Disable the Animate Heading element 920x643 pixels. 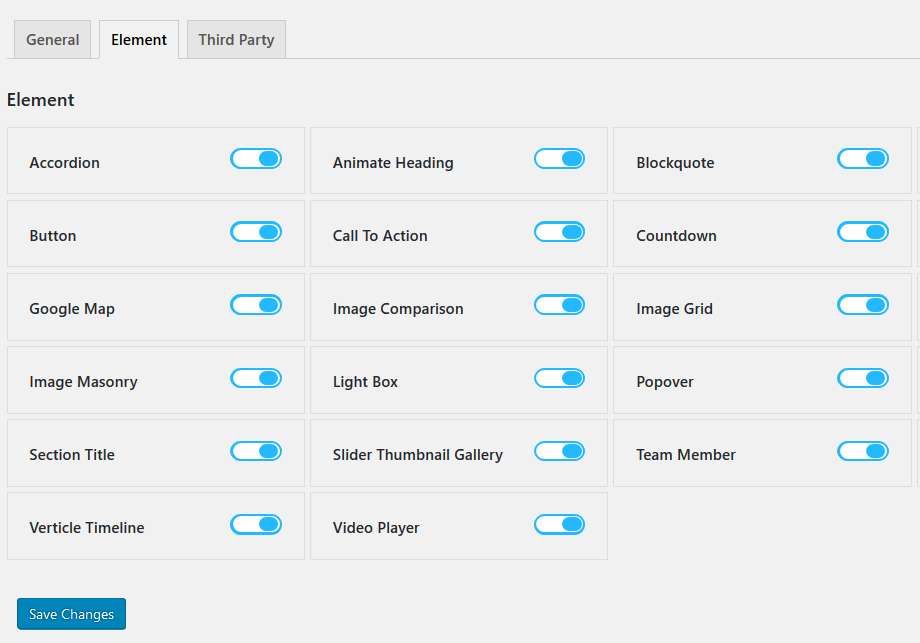point(559,158)
